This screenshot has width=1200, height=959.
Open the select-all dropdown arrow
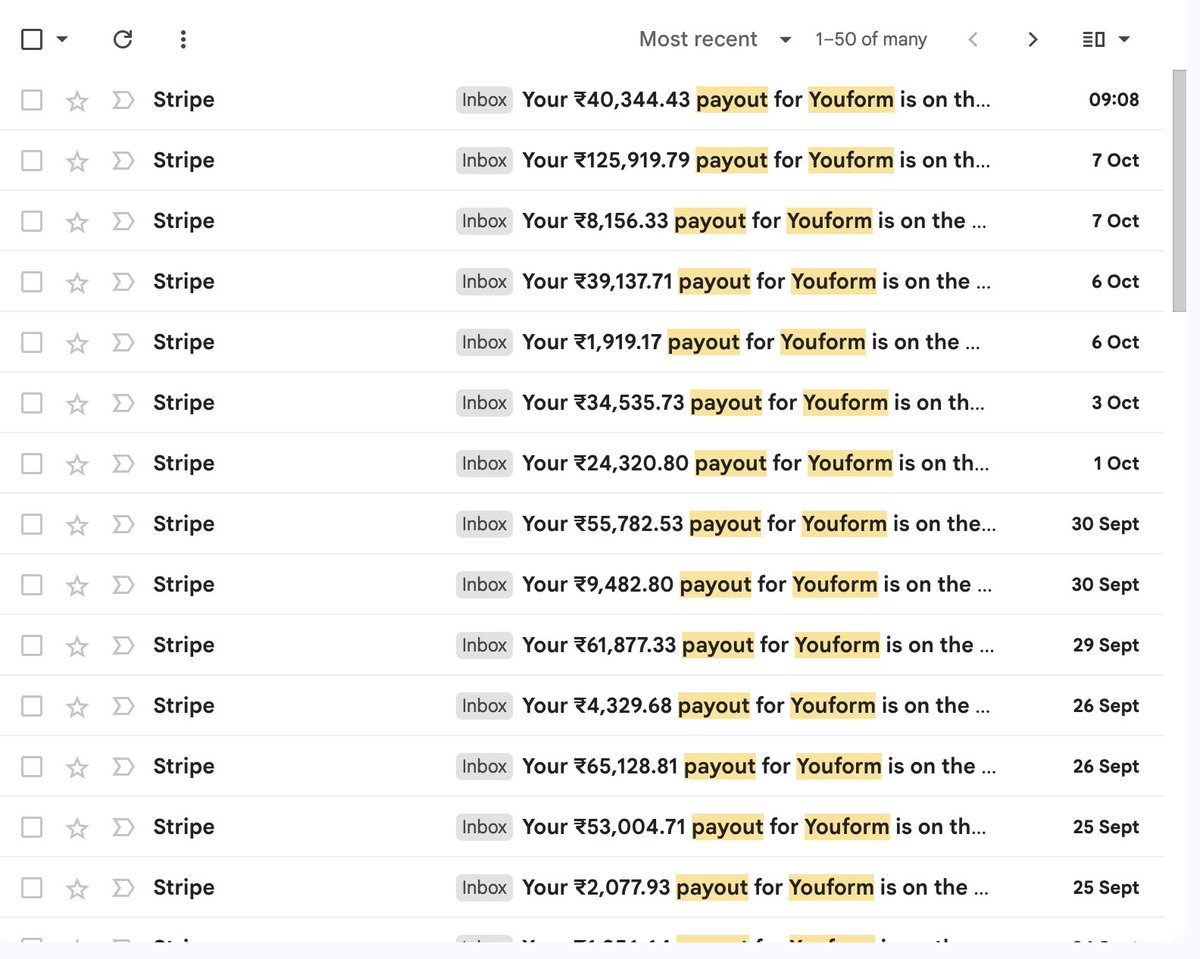pos(62,40)
